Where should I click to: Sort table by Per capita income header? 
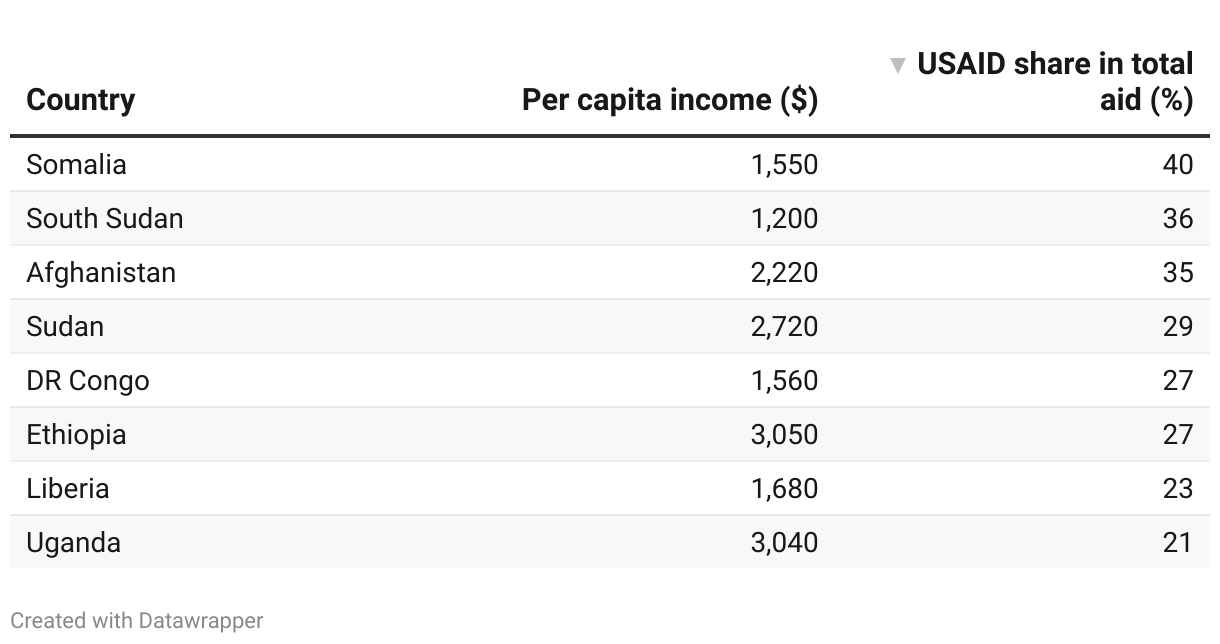669,100
